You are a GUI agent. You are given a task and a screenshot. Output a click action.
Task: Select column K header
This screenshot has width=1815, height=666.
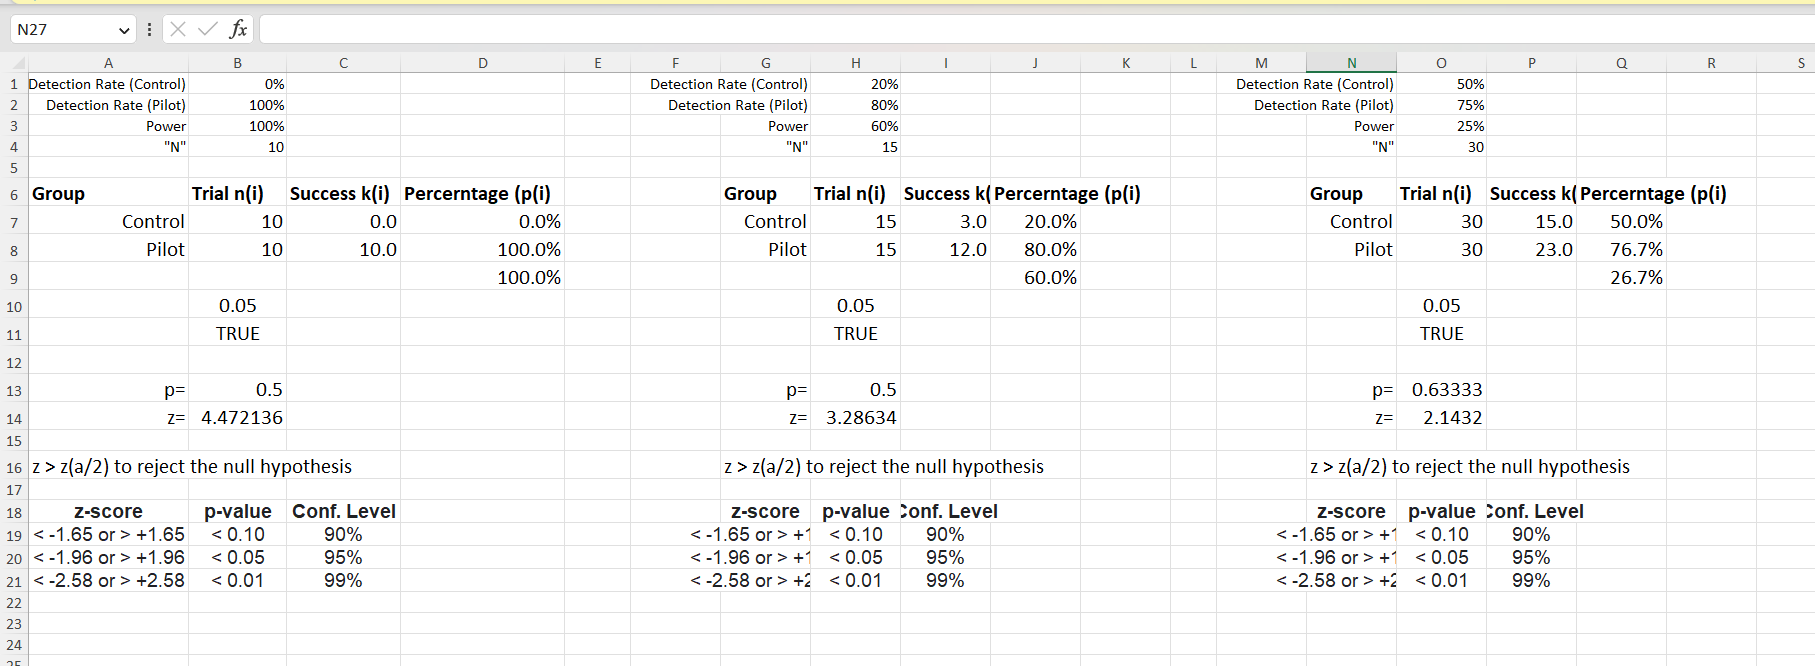[x=1125, y=63]
